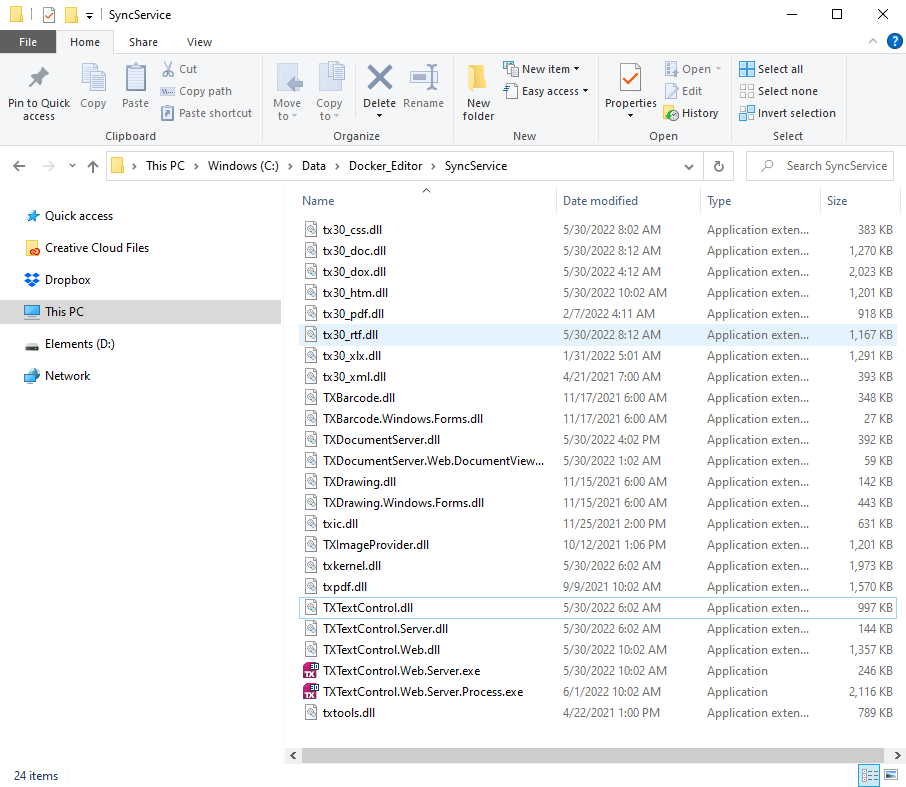Switch to Details view icon in status bar
The image size is (906, 787).
tap(869, 775)
